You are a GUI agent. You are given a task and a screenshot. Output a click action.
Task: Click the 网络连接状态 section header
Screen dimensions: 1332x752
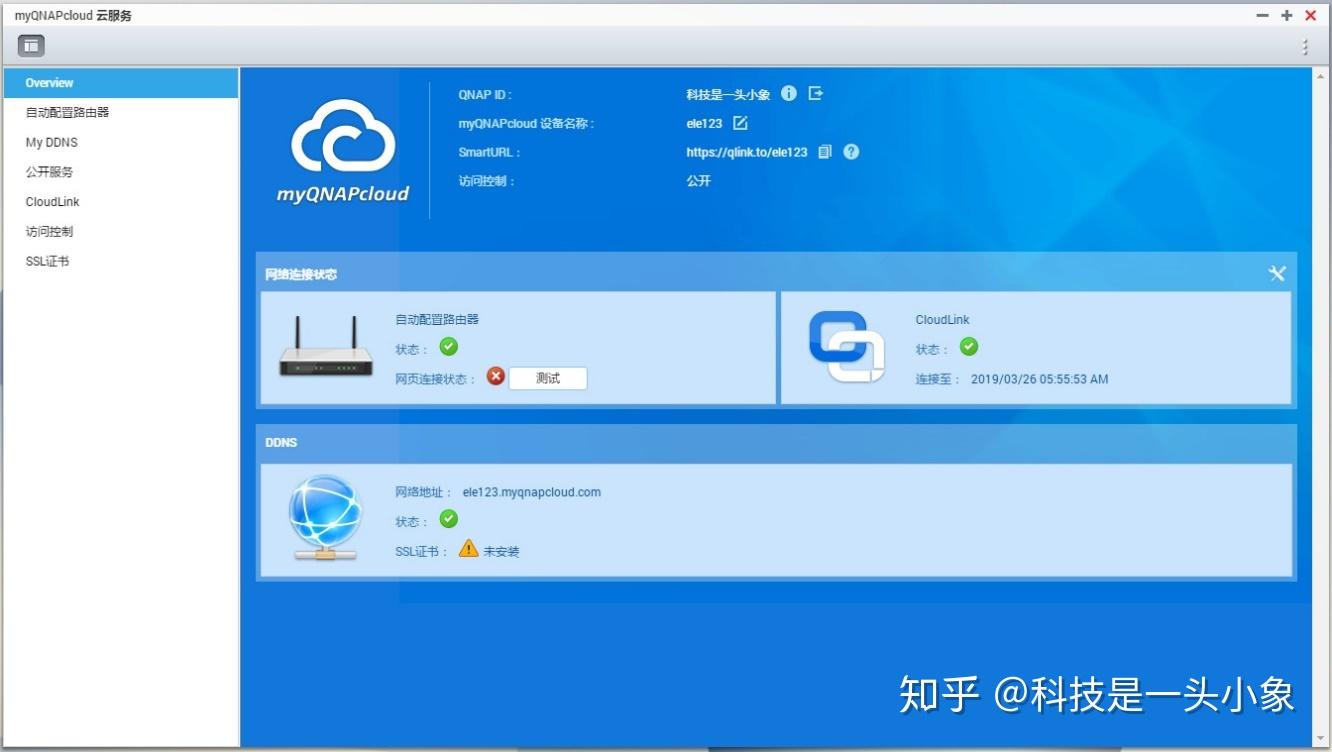point(301,274)
